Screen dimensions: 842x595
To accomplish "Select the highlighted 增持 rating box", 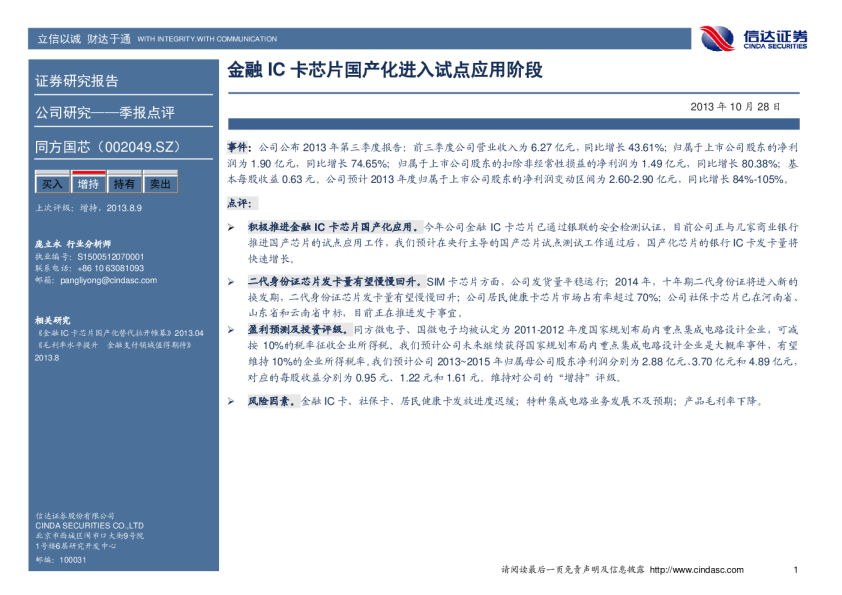I will click(x=88, y=185).
